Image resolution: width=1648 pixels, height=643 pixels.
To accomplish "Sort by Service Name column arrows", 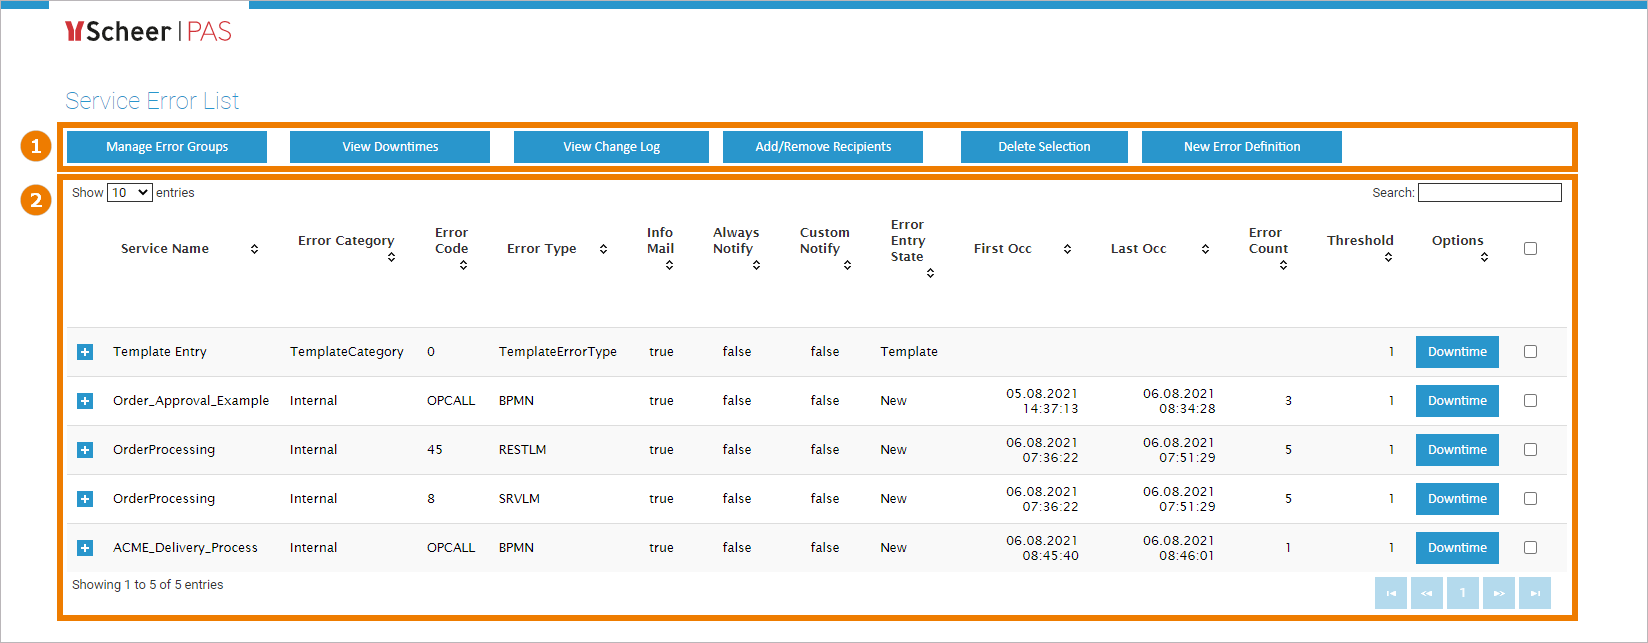I will coord(254,249).
